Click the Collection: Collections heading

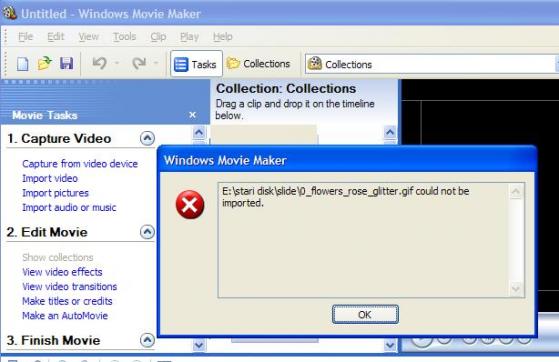(286, 88)
